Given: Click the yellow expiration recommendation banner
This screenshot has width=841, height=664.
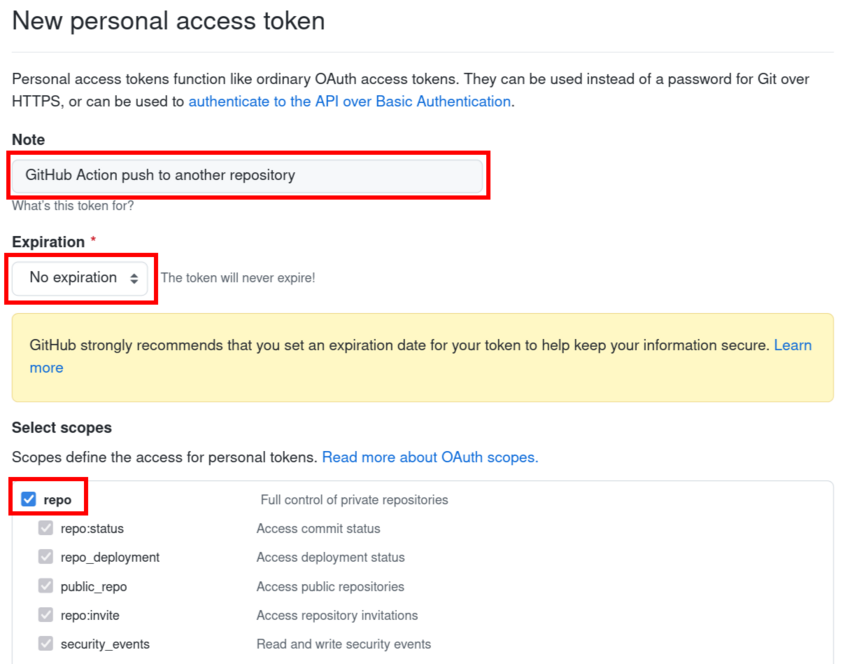Looking at the screenshot, I should (x=423, y=358).
